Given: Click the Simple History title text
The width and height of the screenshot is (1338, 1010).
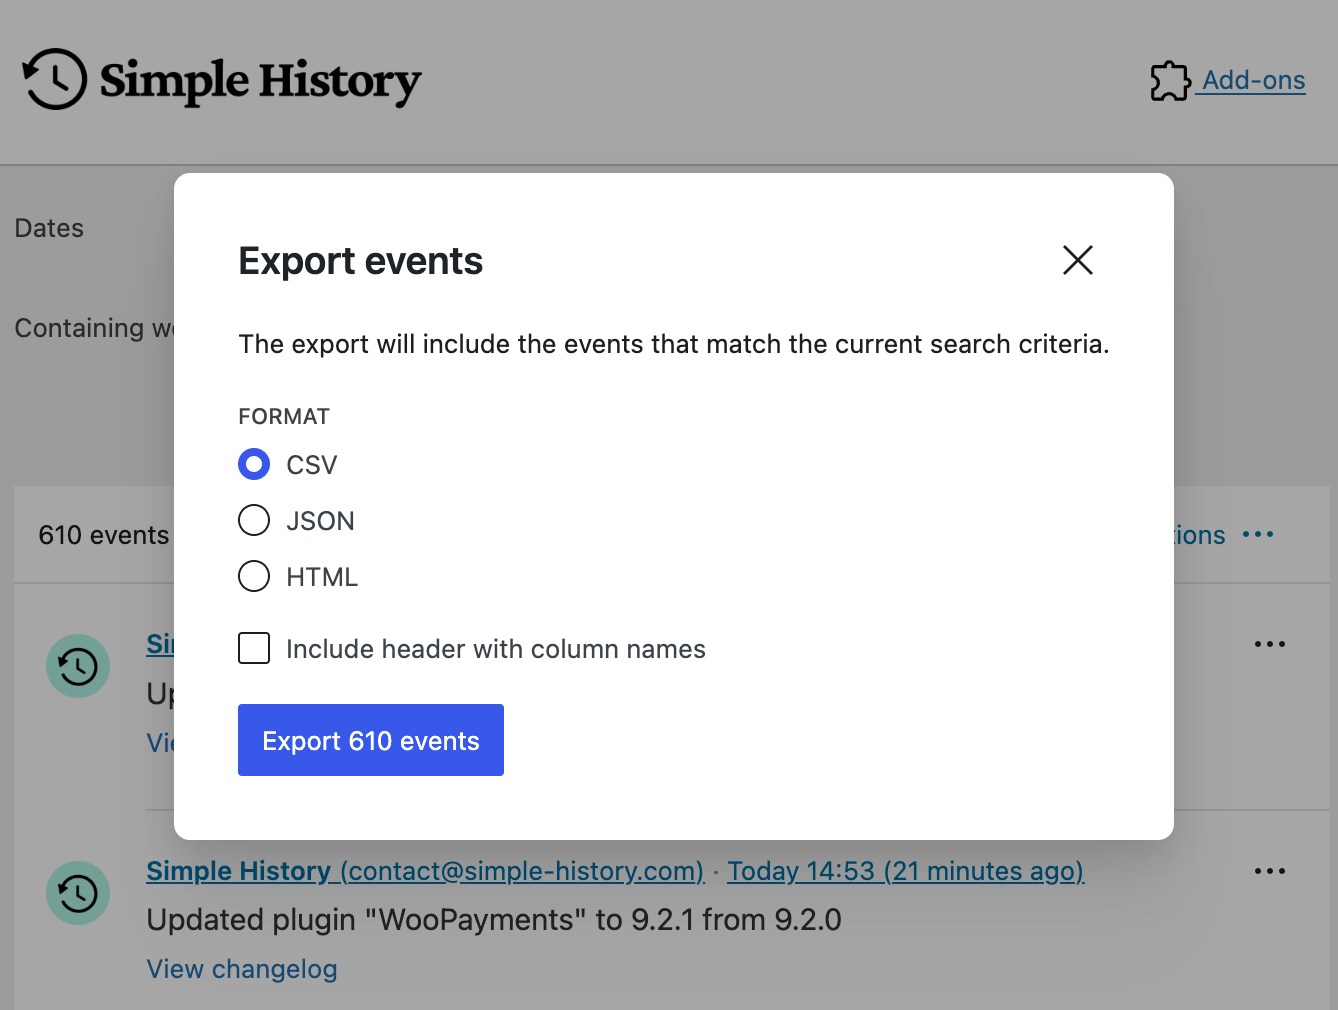Looking at the screenshot, I should tap(260, 81).
